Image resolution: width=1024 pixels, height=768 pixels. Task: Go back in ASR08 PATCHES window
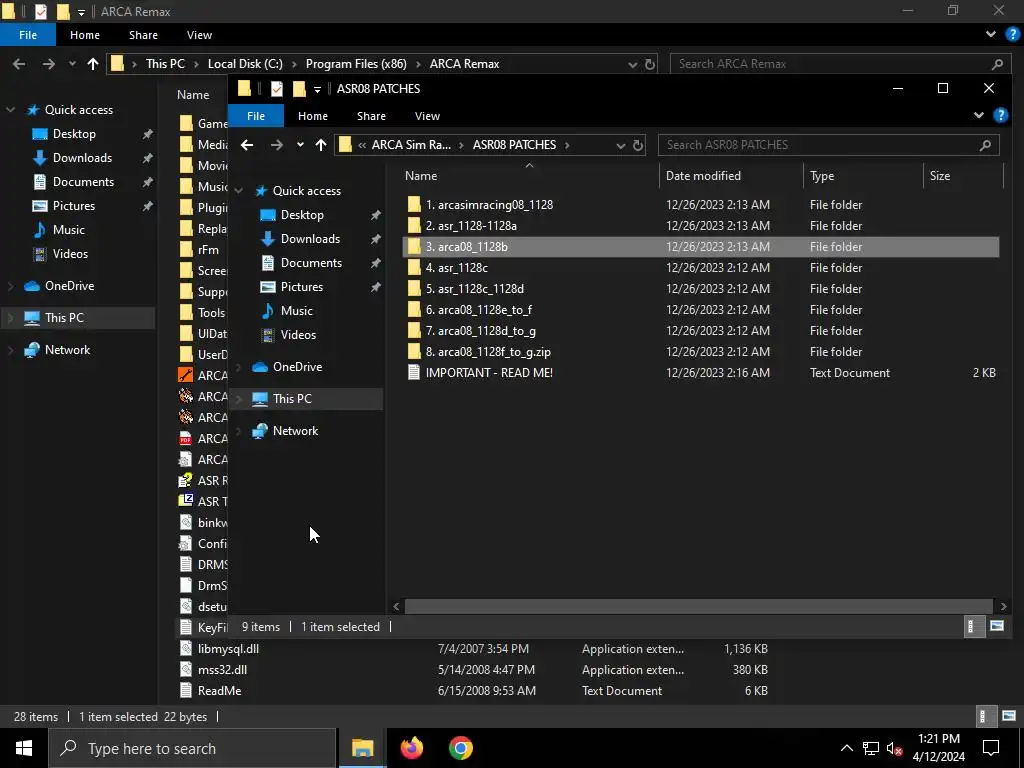click(x=247, y=145)
